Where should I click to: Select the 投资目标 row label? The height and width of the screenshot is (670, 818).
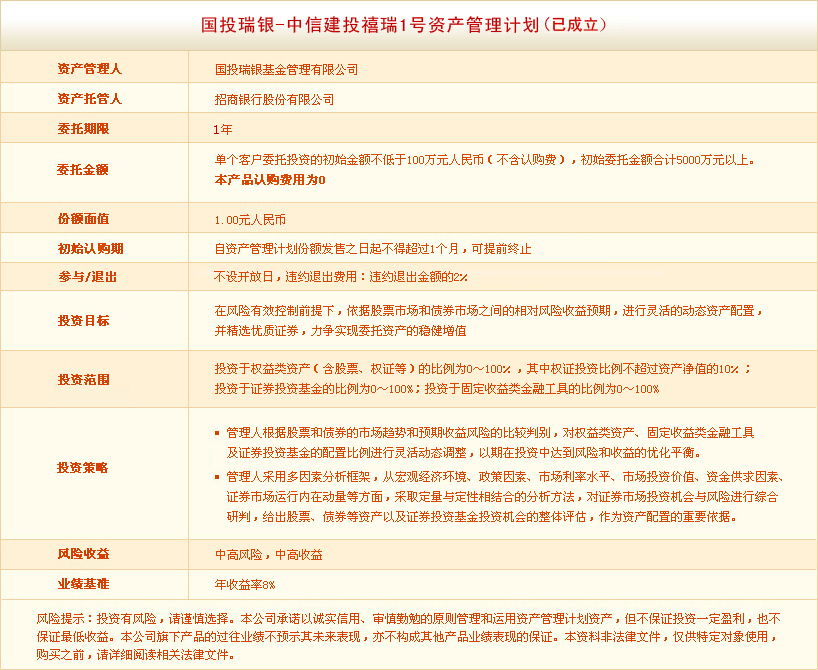[83, 320]
